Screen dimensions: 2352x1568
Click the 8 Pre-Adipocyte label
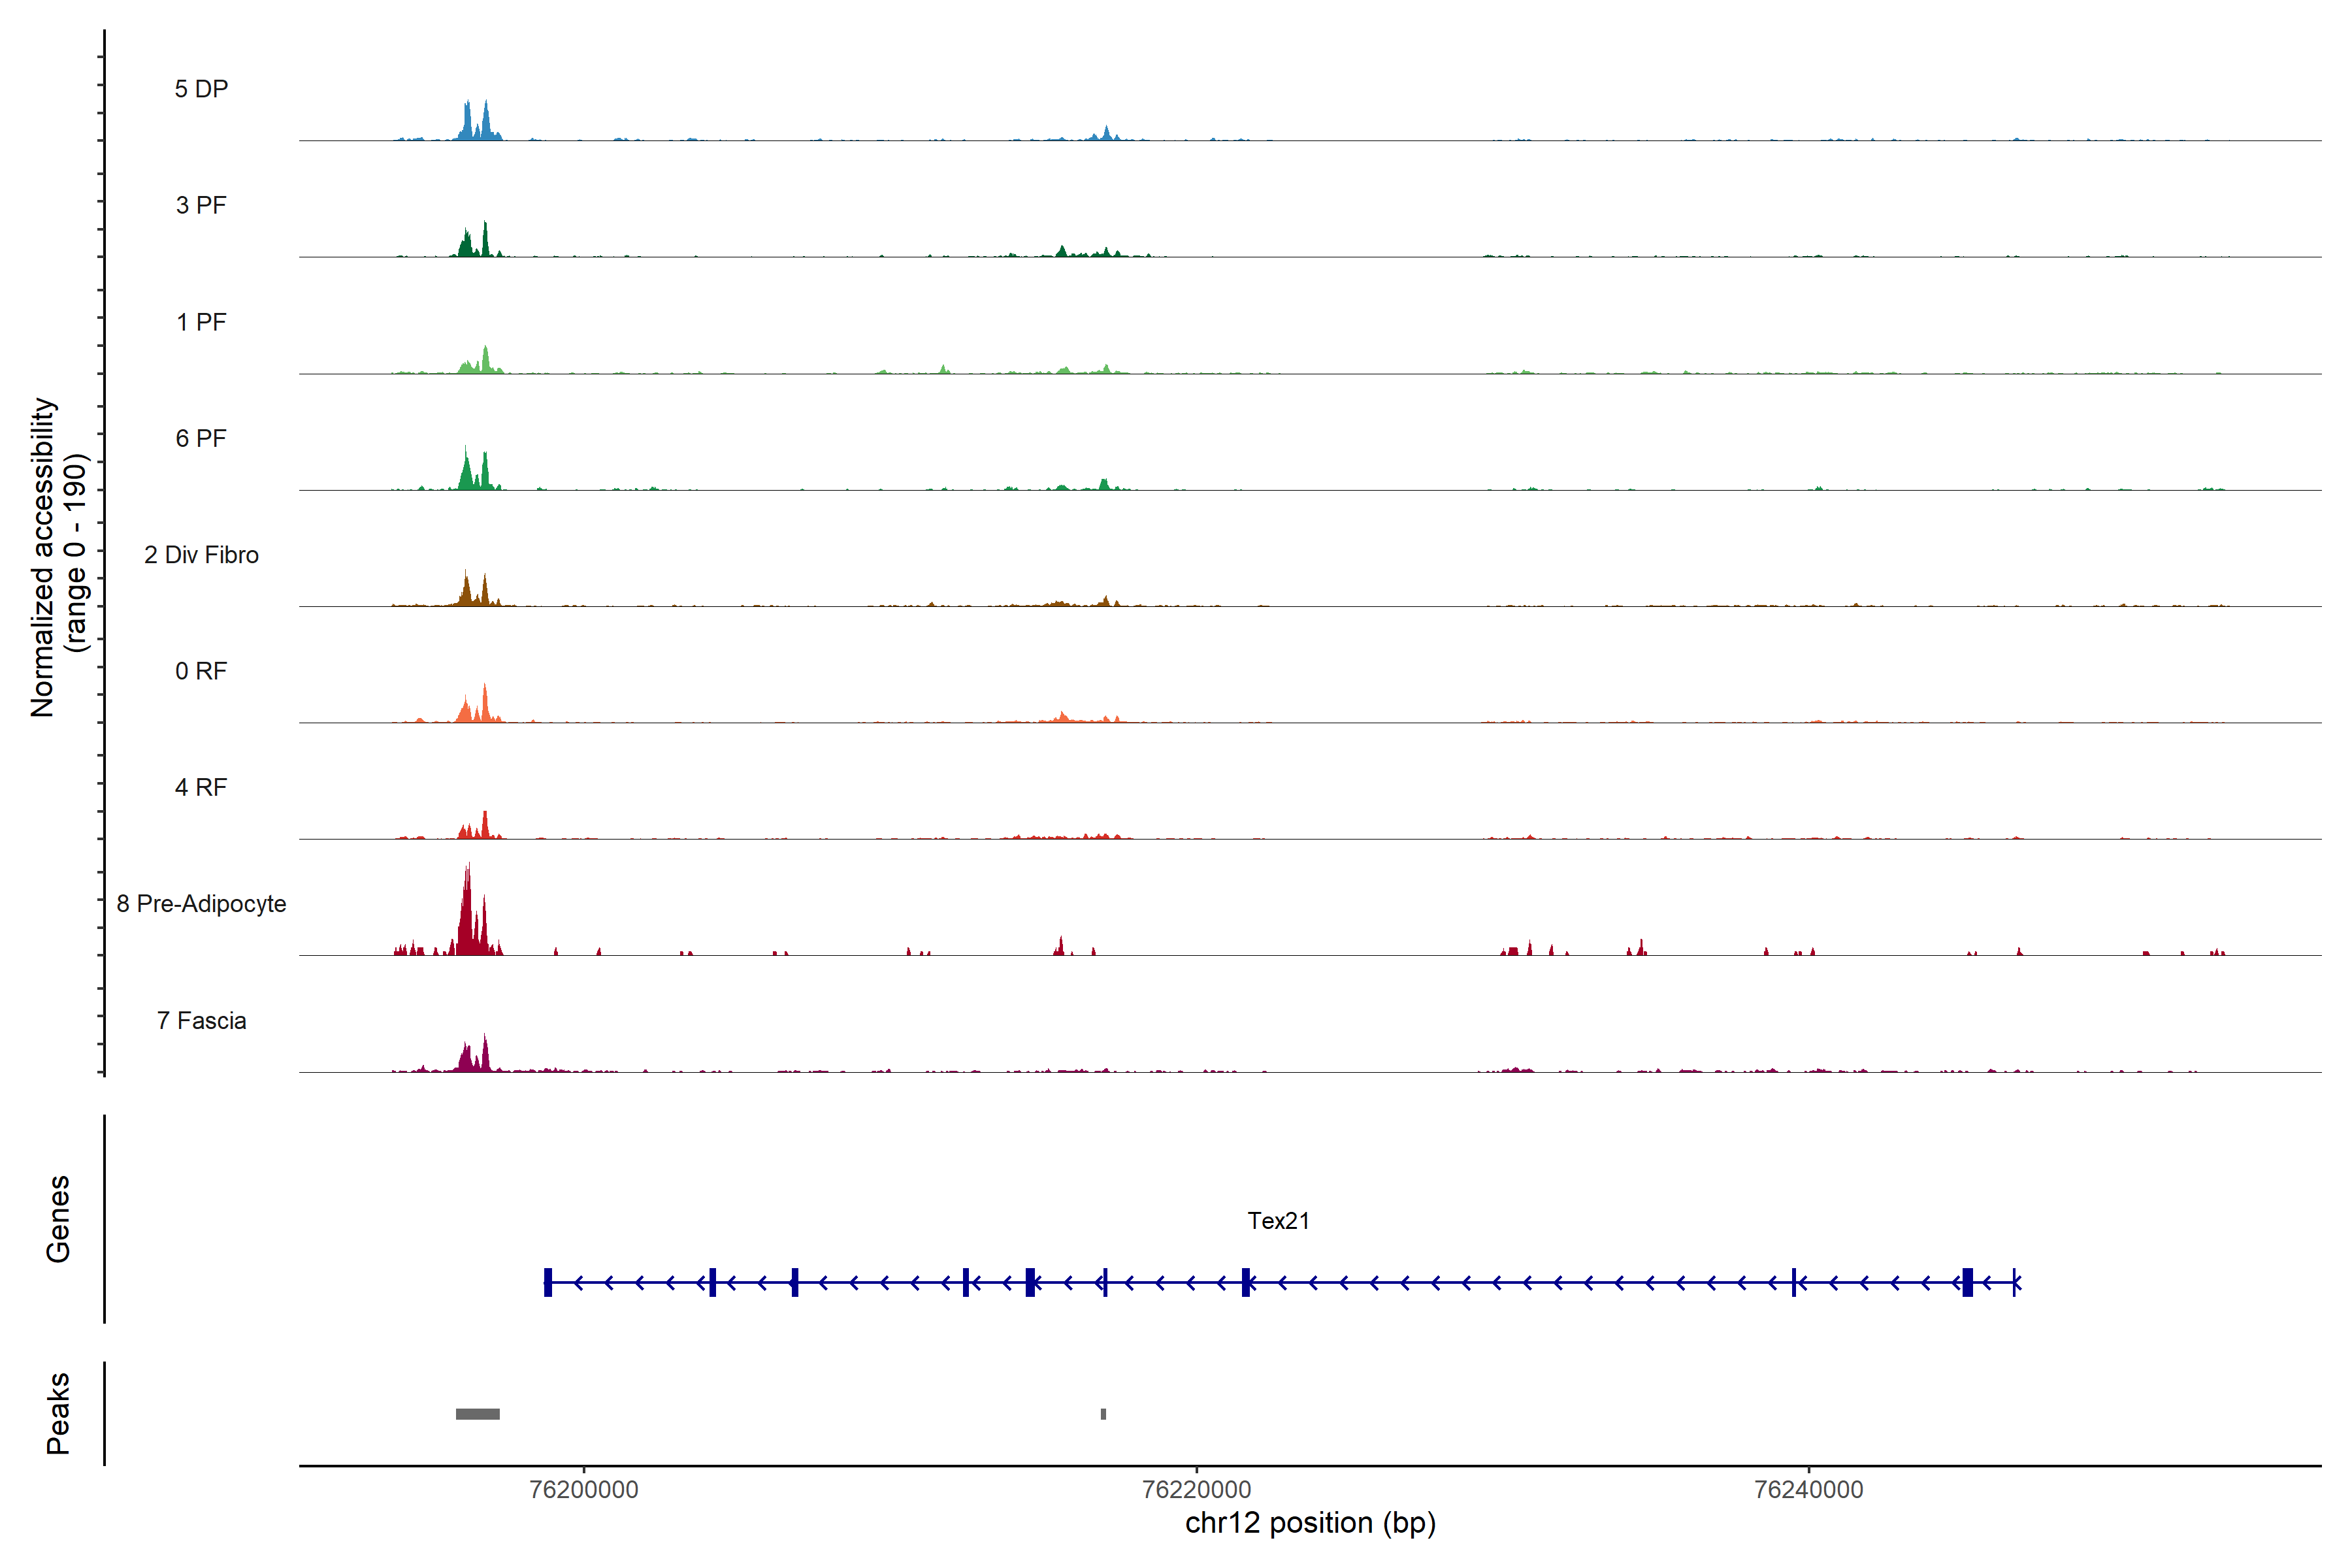tap(201, 904)
